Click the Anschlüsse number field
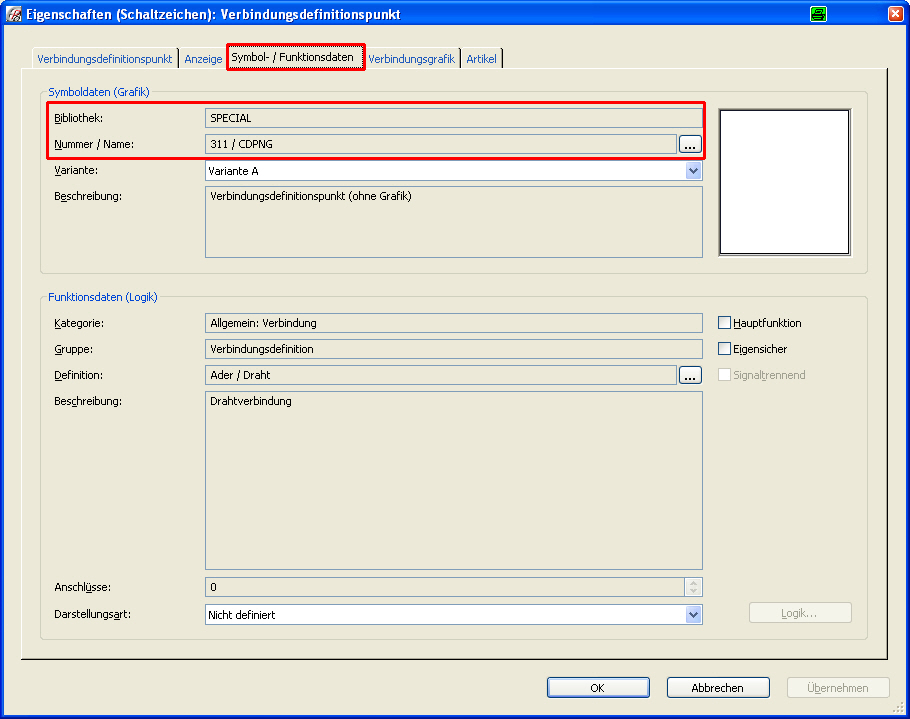This screenshot has width=910, height=719. pos(445,587)
